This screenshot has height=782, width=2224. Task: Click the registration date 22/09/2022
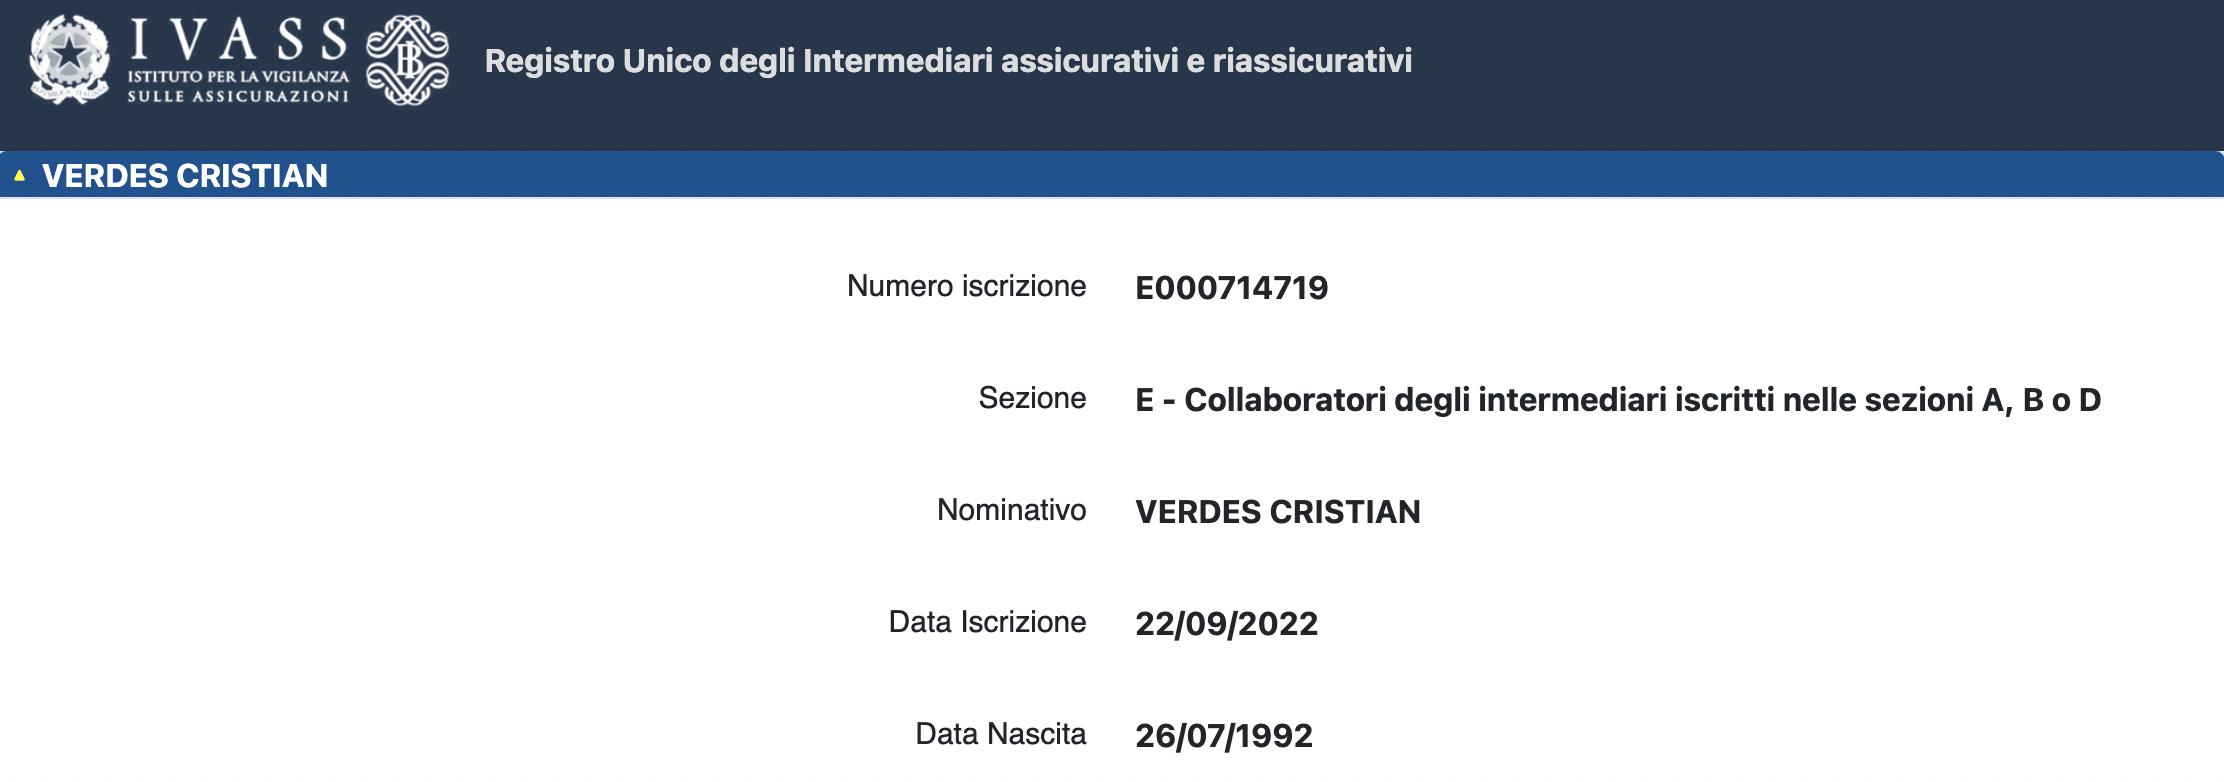tap(1226, 624)
